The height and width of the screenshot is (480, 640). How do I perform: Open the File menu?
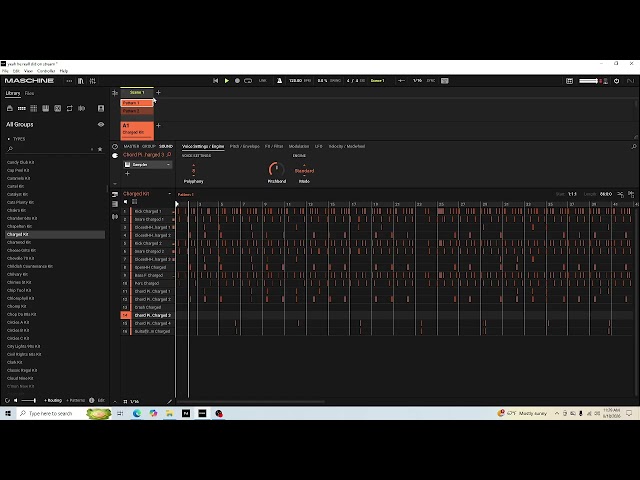(x=5, y=71)
